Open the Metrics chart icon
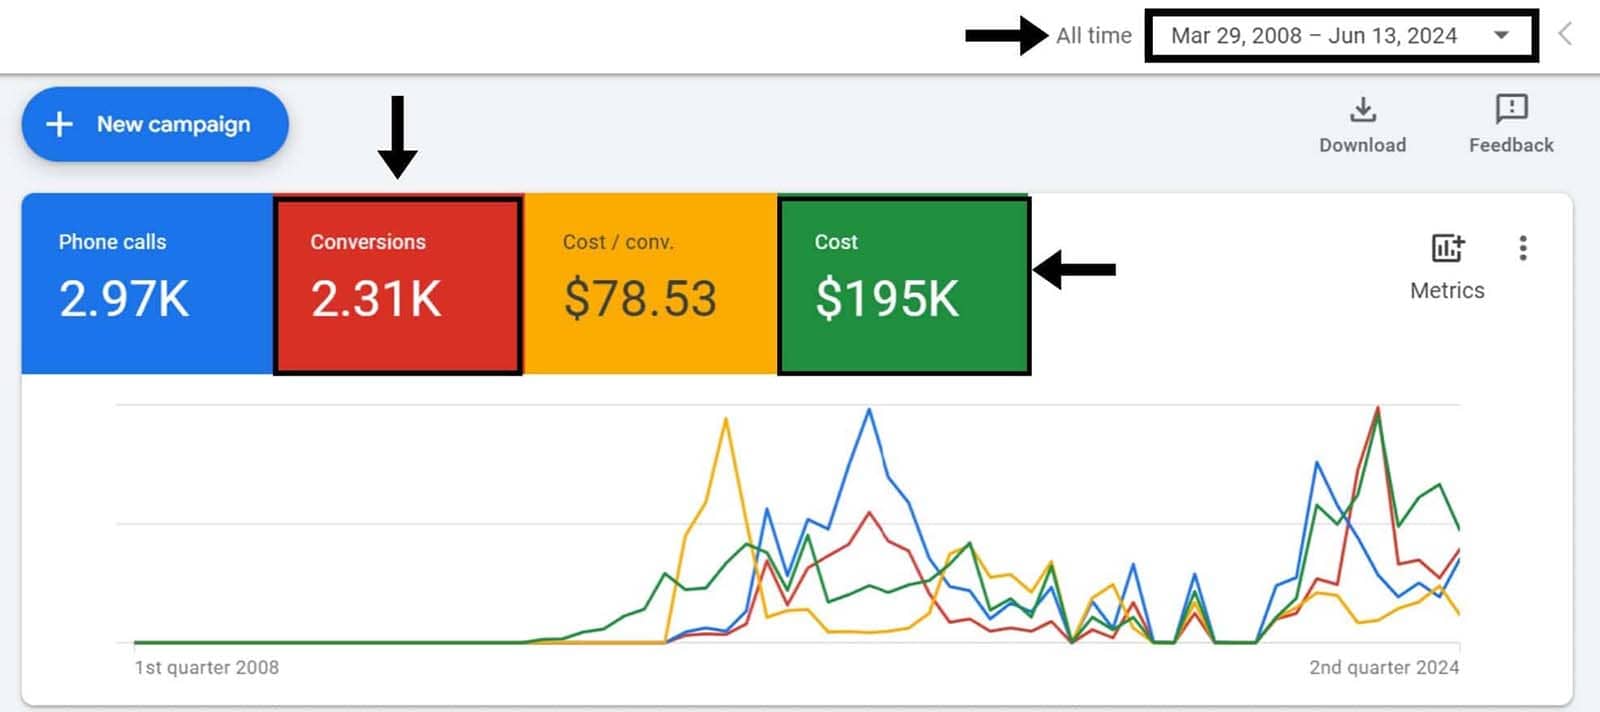The height and width of the screenshot is (712, 1600). pyautogui.click(x=1447, y=248)
